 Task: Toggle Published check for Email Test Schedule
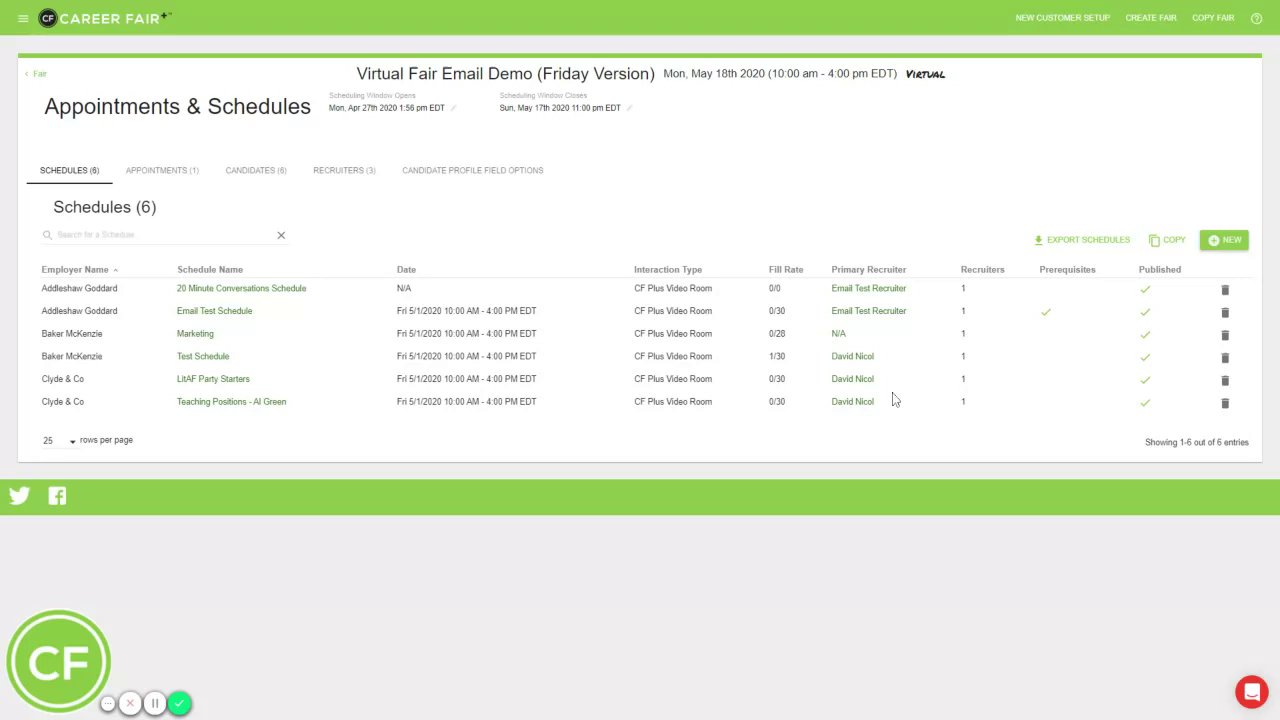(x=1145, y=312)
